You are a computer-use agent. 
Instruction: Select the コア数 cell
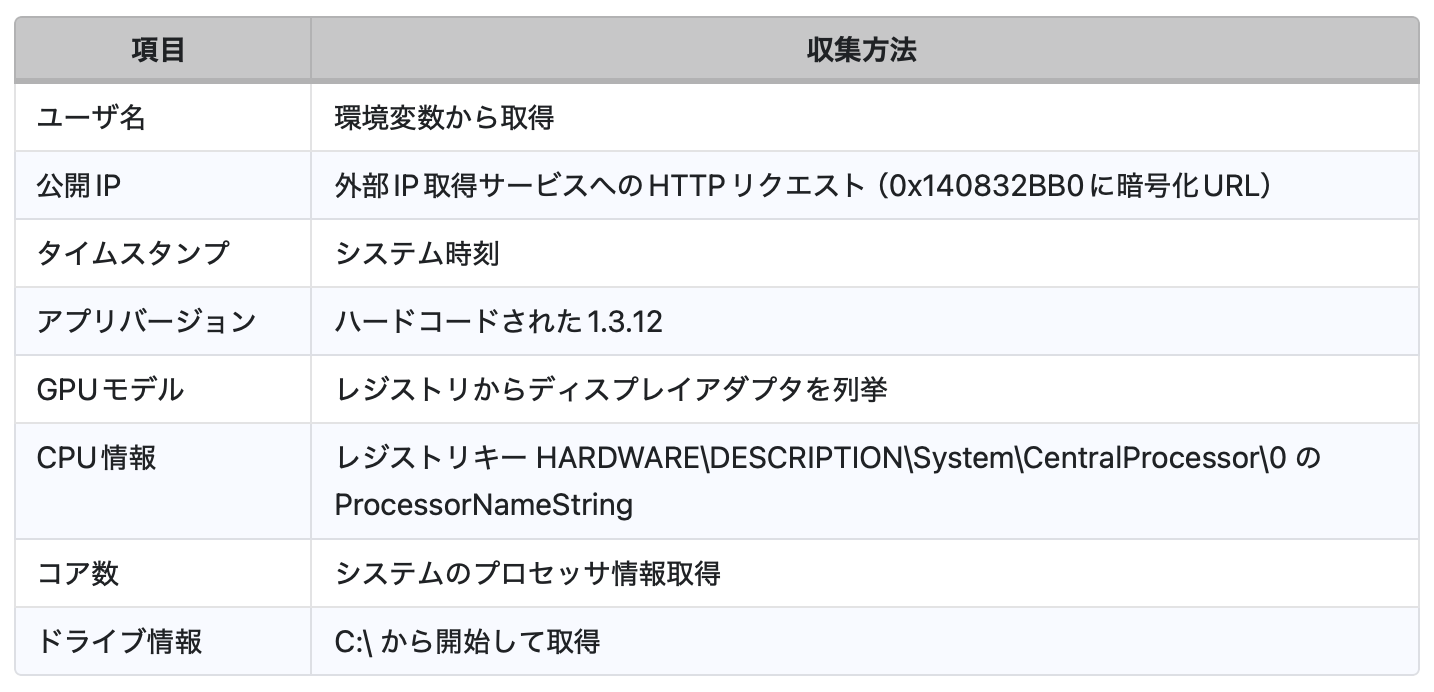[78, 574]
